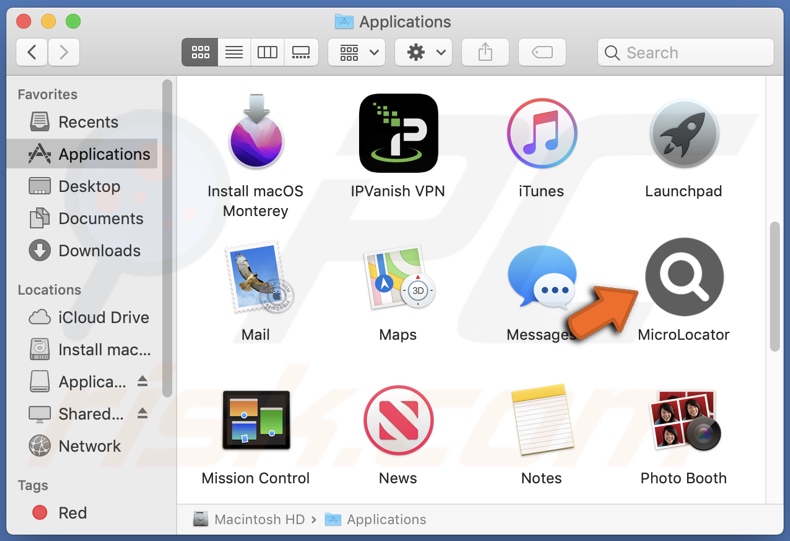The height and width of the screenshot is (541, 790).
Task: Launch the IPVanish VPN application
Action: [398, 133]
